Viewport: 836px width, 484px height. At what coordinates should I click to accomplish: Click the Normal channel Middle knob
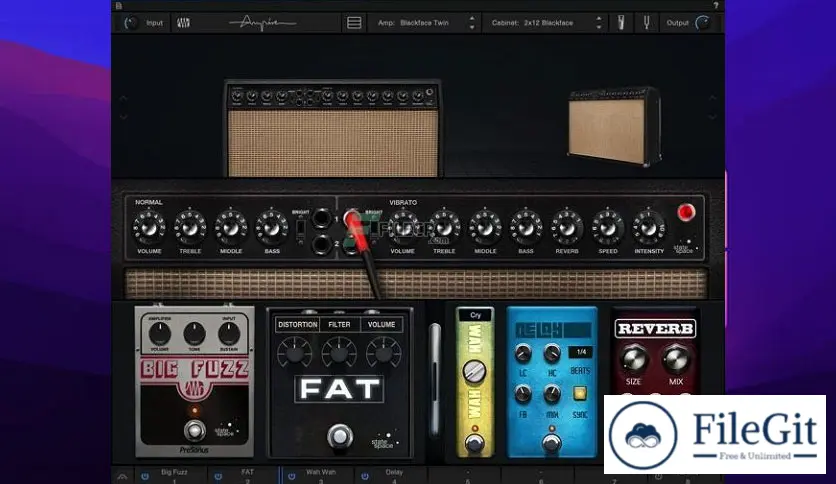(x=231, y=228)
